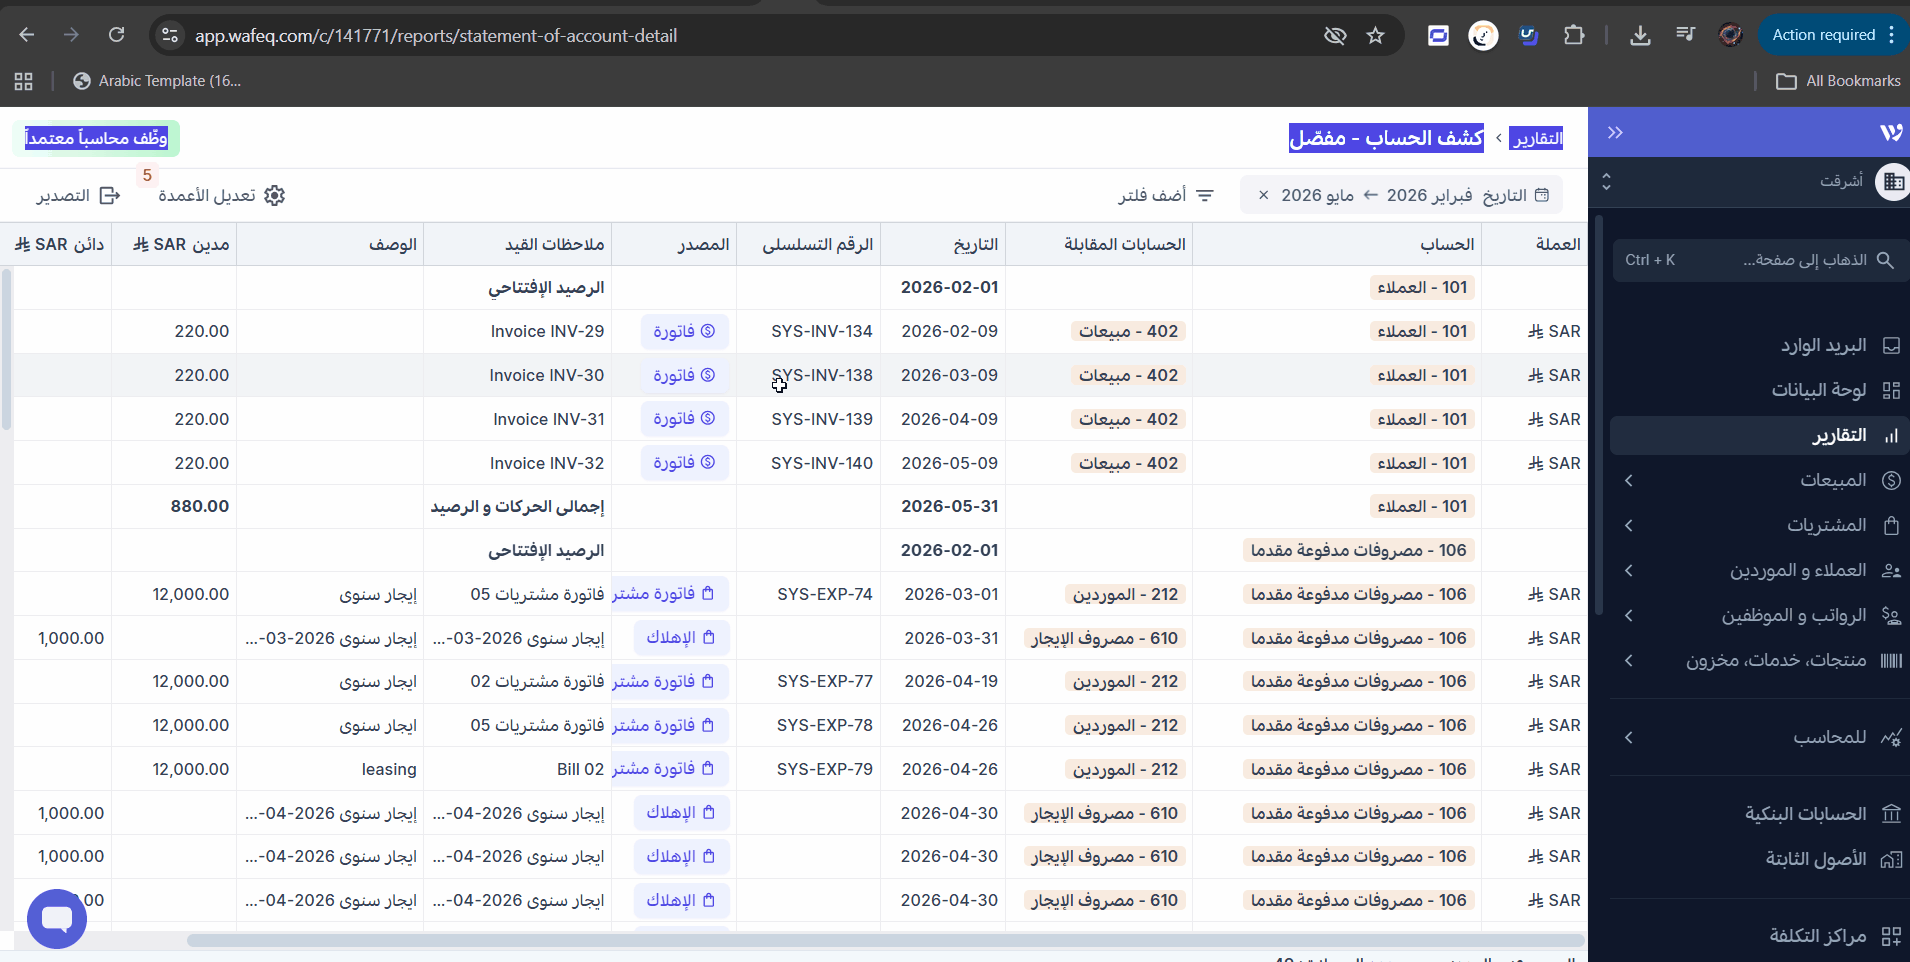Reload the page in browser
1910x962 pixels.
(x=116, y=35)
